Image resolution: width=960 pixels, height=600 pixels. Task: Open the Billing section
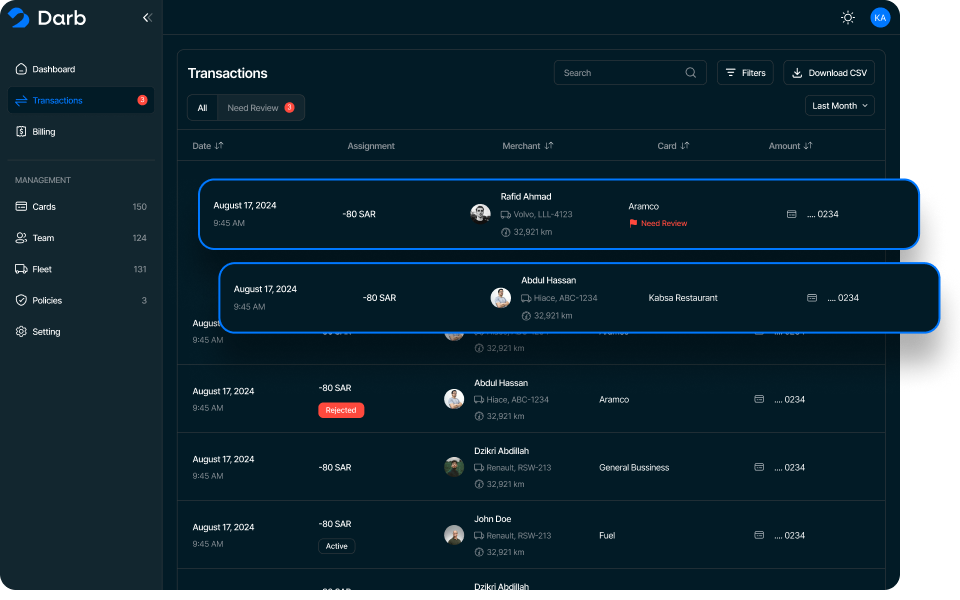[x=43, y=132]
